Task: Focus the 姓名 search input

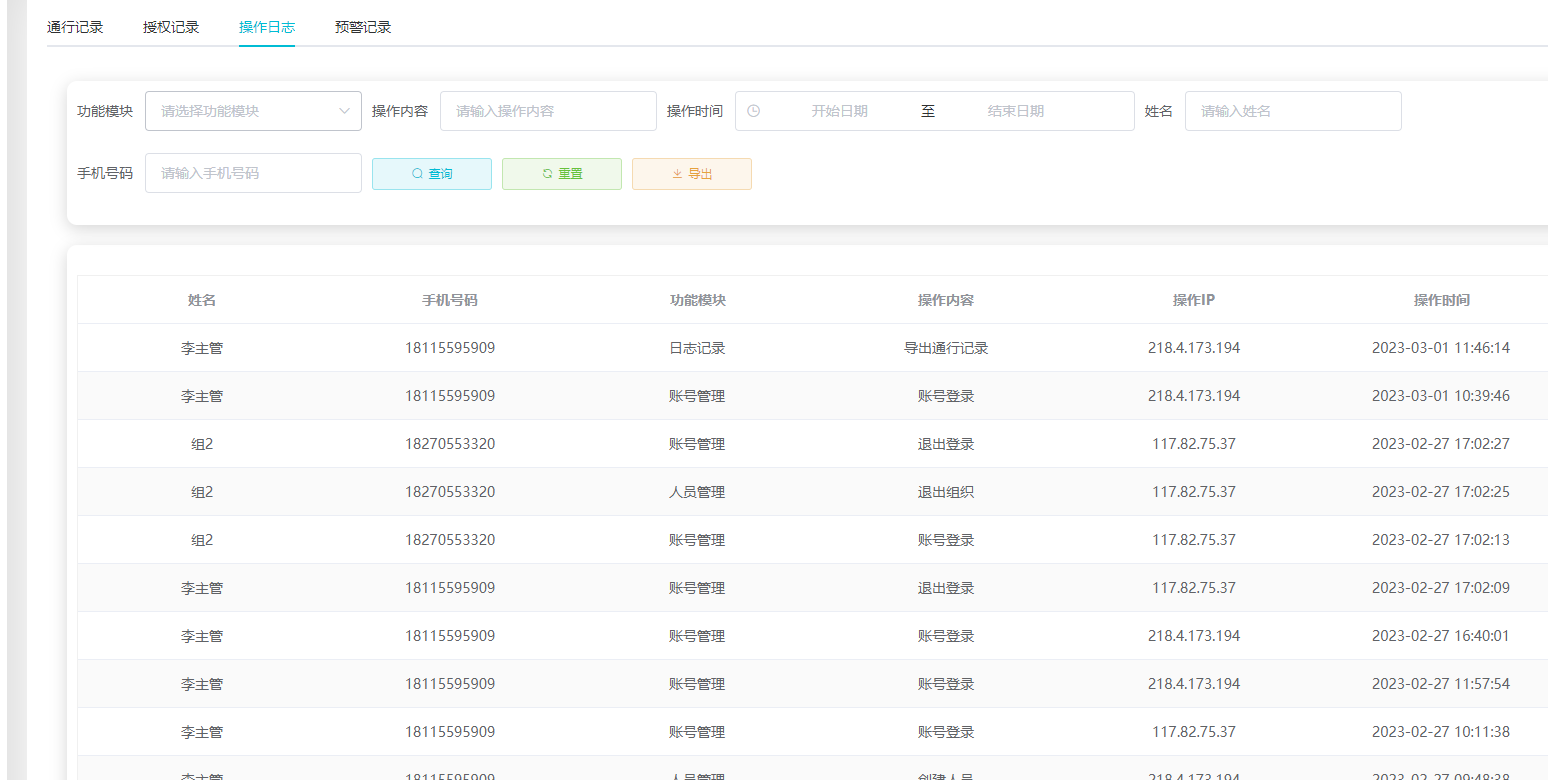Action: click(x=1293, y=111)
